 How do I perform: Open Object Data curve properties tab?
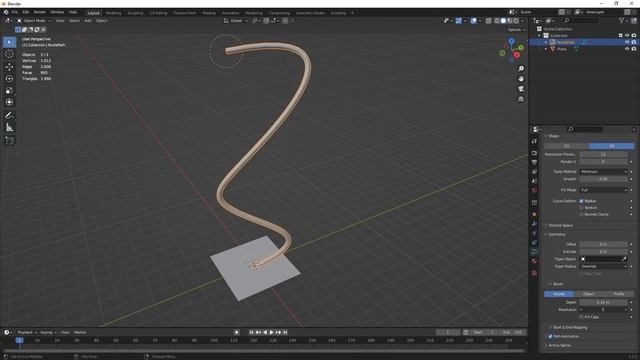[534, 252]
